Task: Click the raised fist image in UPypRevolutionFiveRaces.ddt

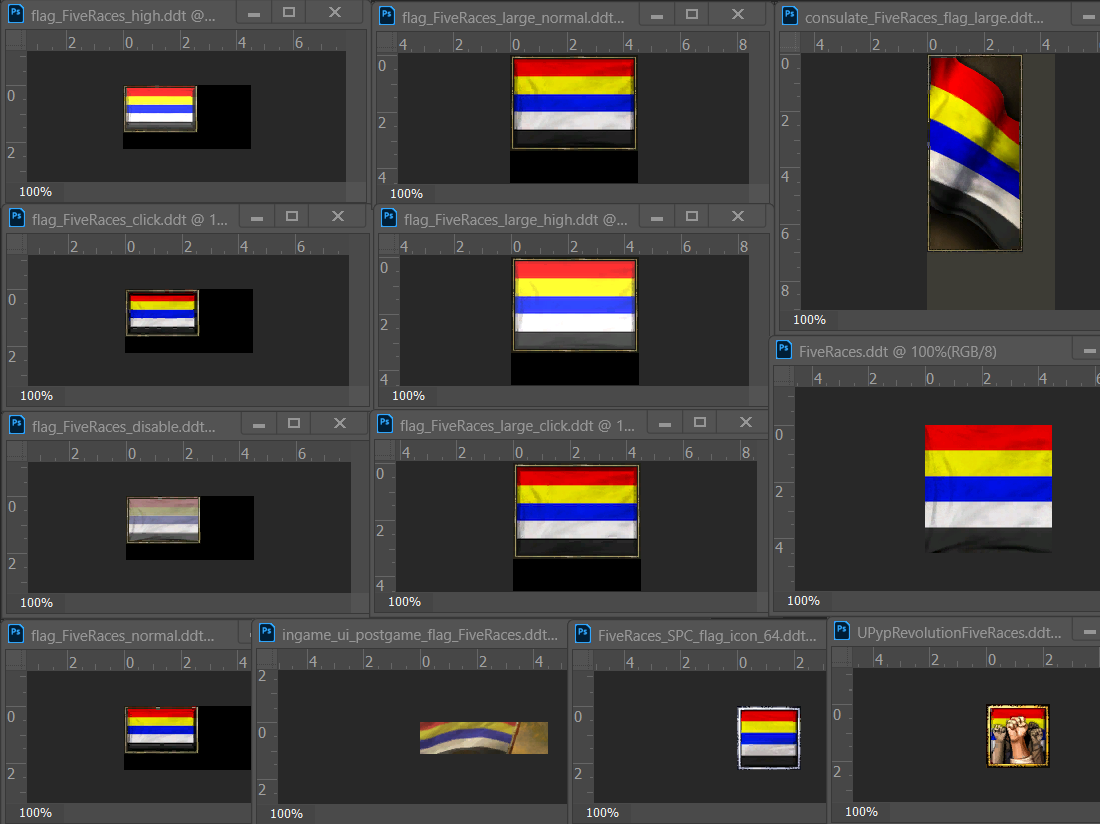Action: (x=1017, y=738)
